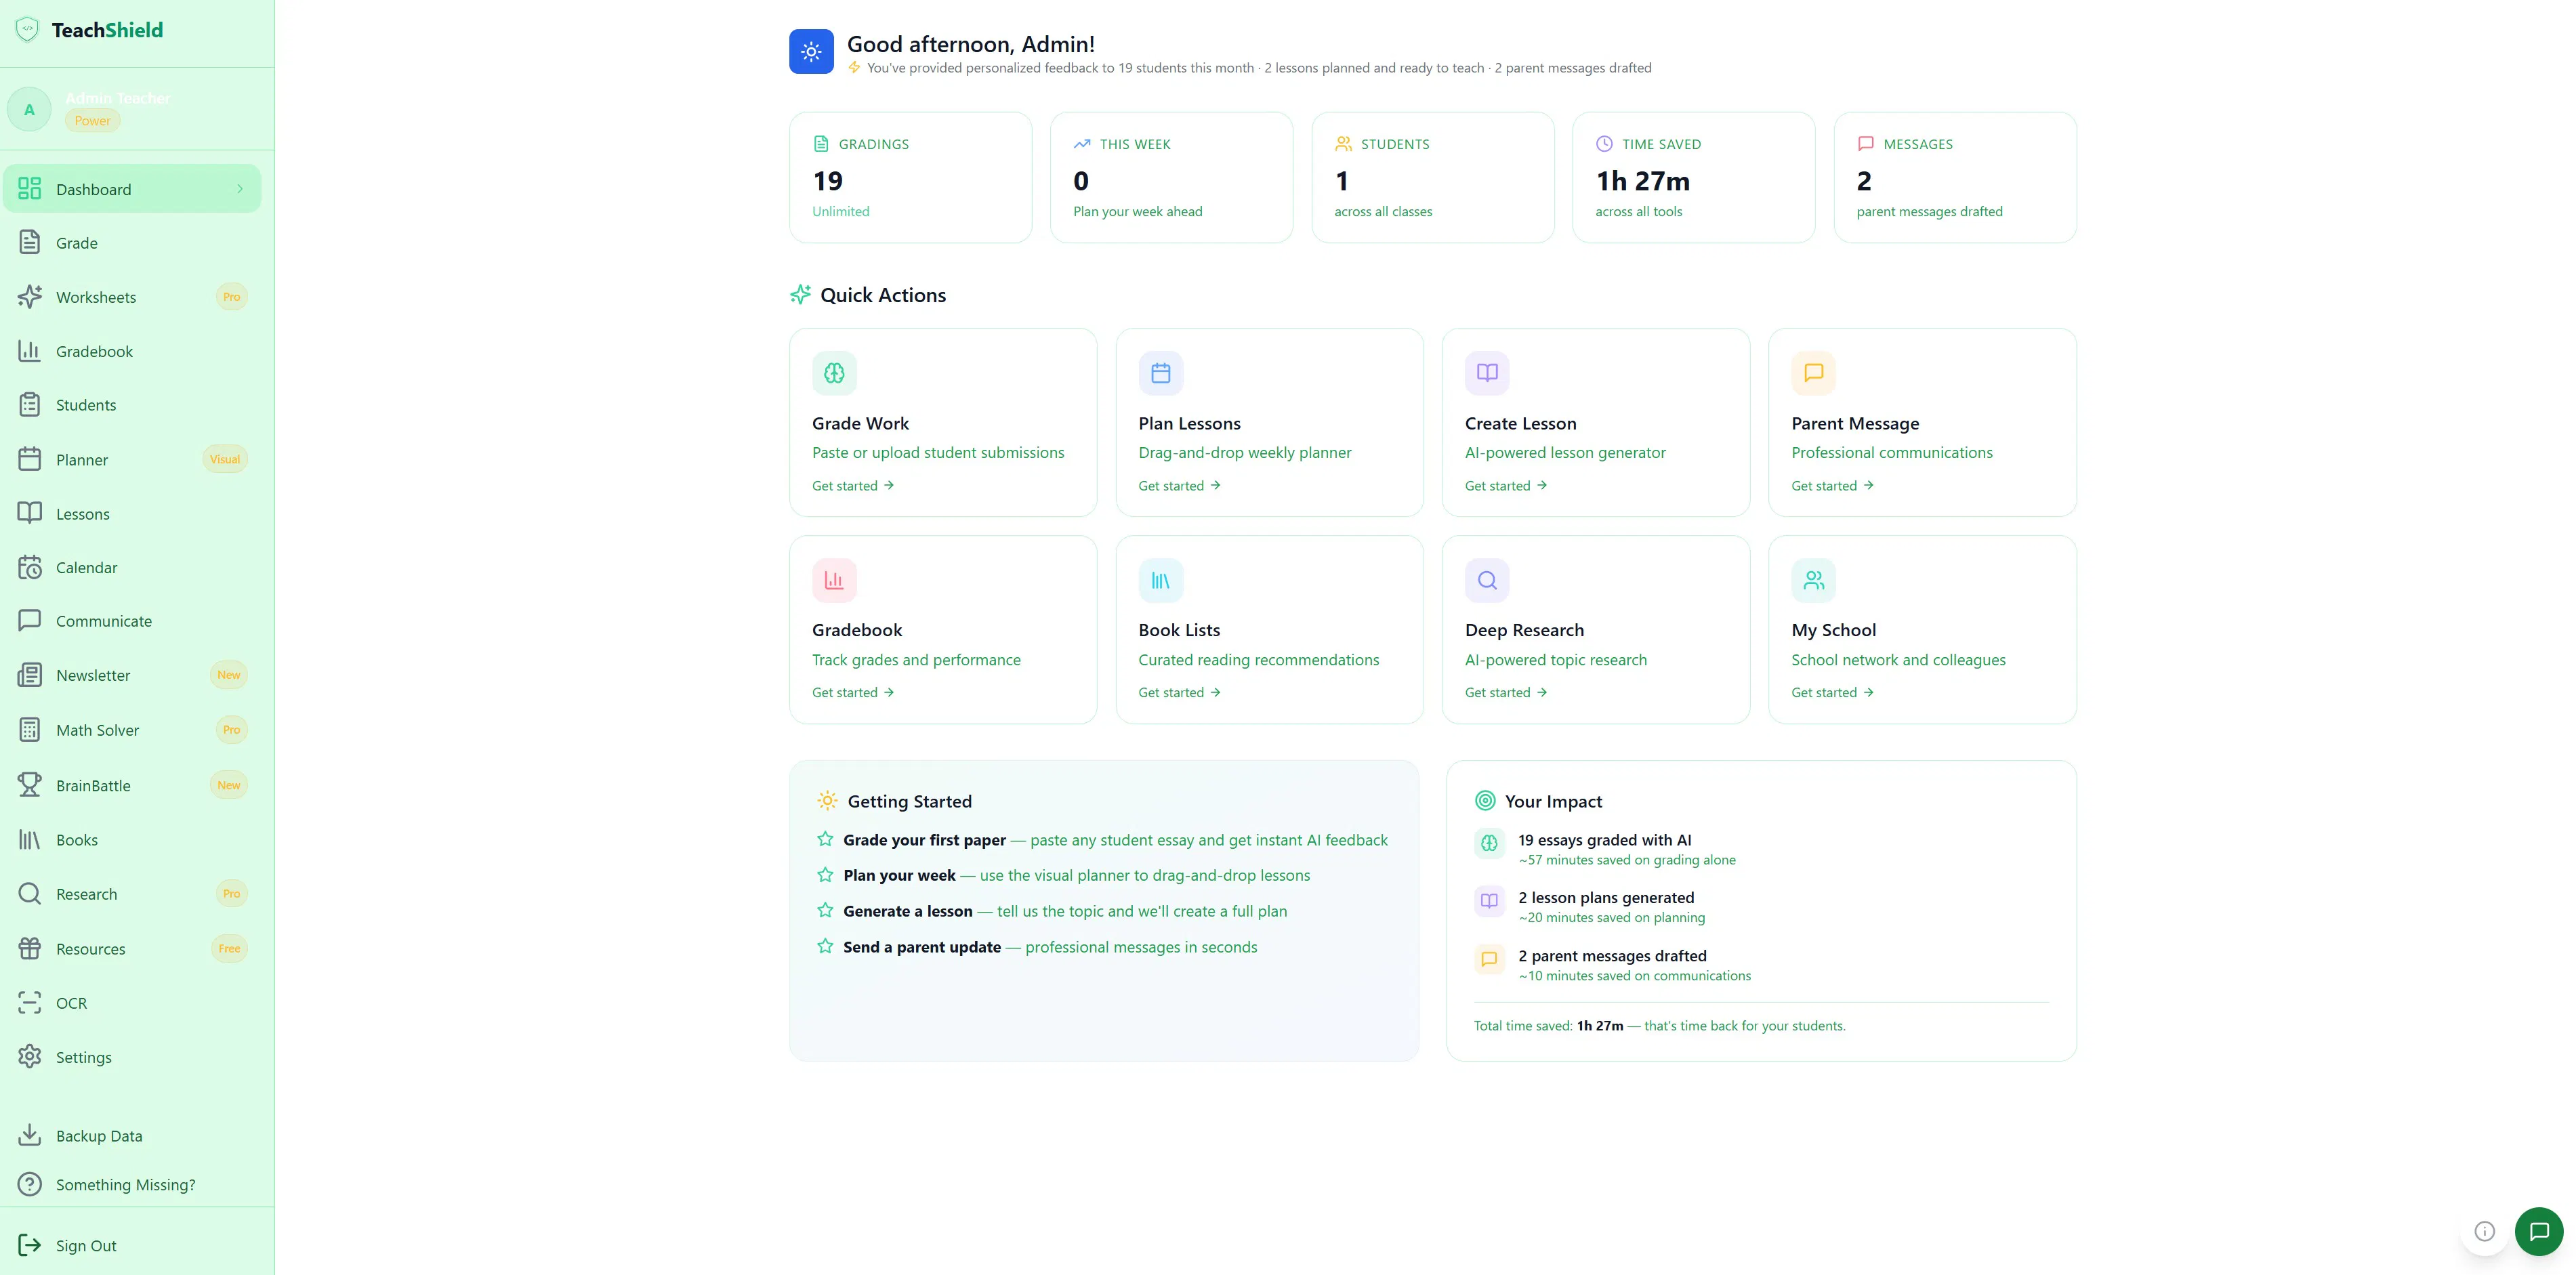
Task: Open the Time Saved stat card
Action: click(1694, 177)
